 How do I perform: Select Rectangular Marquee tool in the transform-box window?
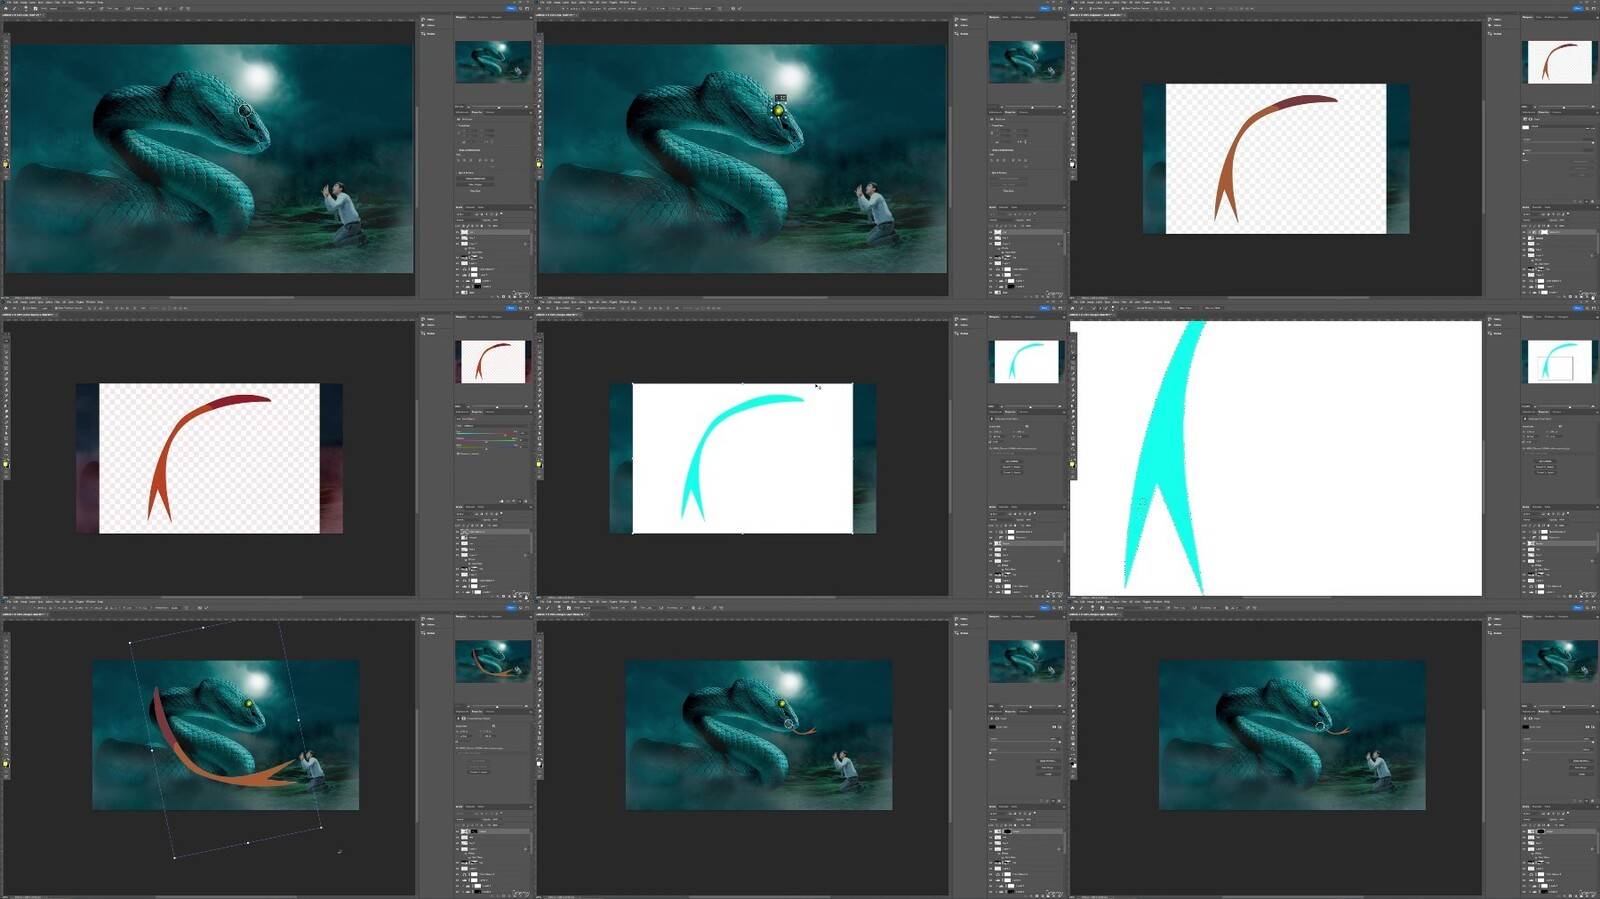click(6, 644)
